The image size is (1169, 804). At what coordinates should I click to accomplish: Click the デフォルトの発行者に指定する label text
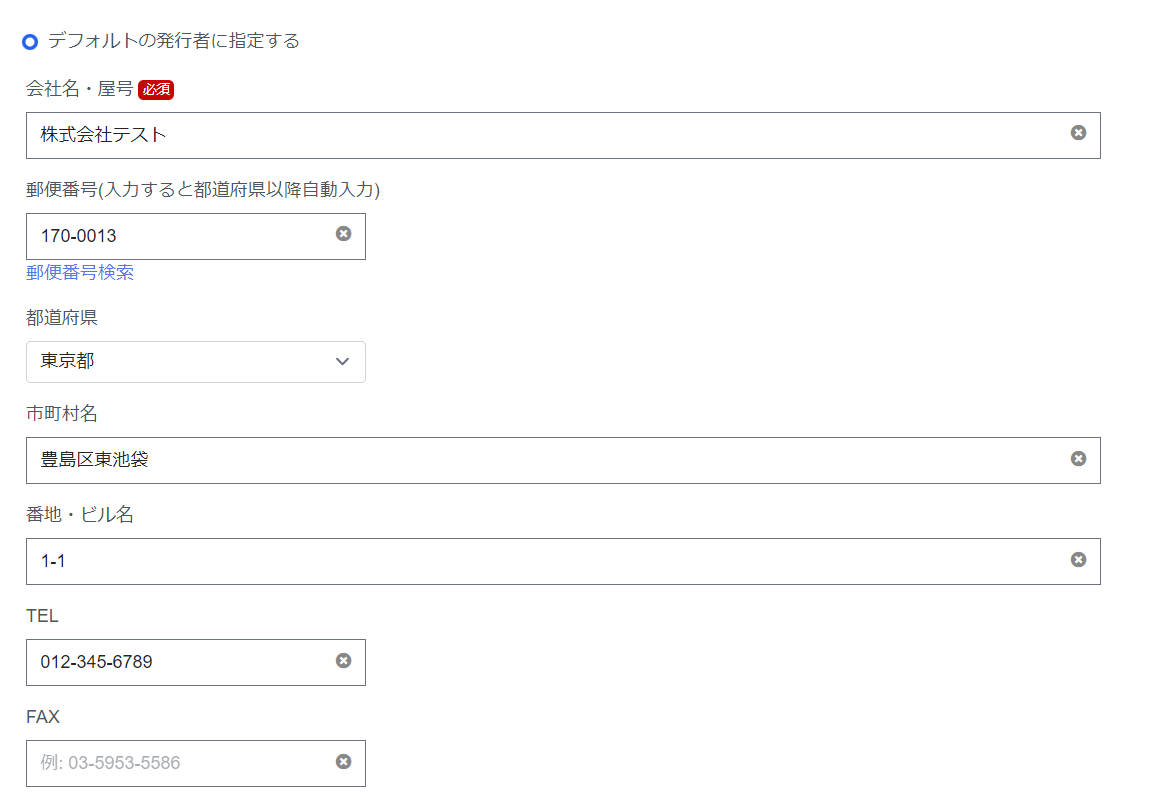tap(174, 41)
